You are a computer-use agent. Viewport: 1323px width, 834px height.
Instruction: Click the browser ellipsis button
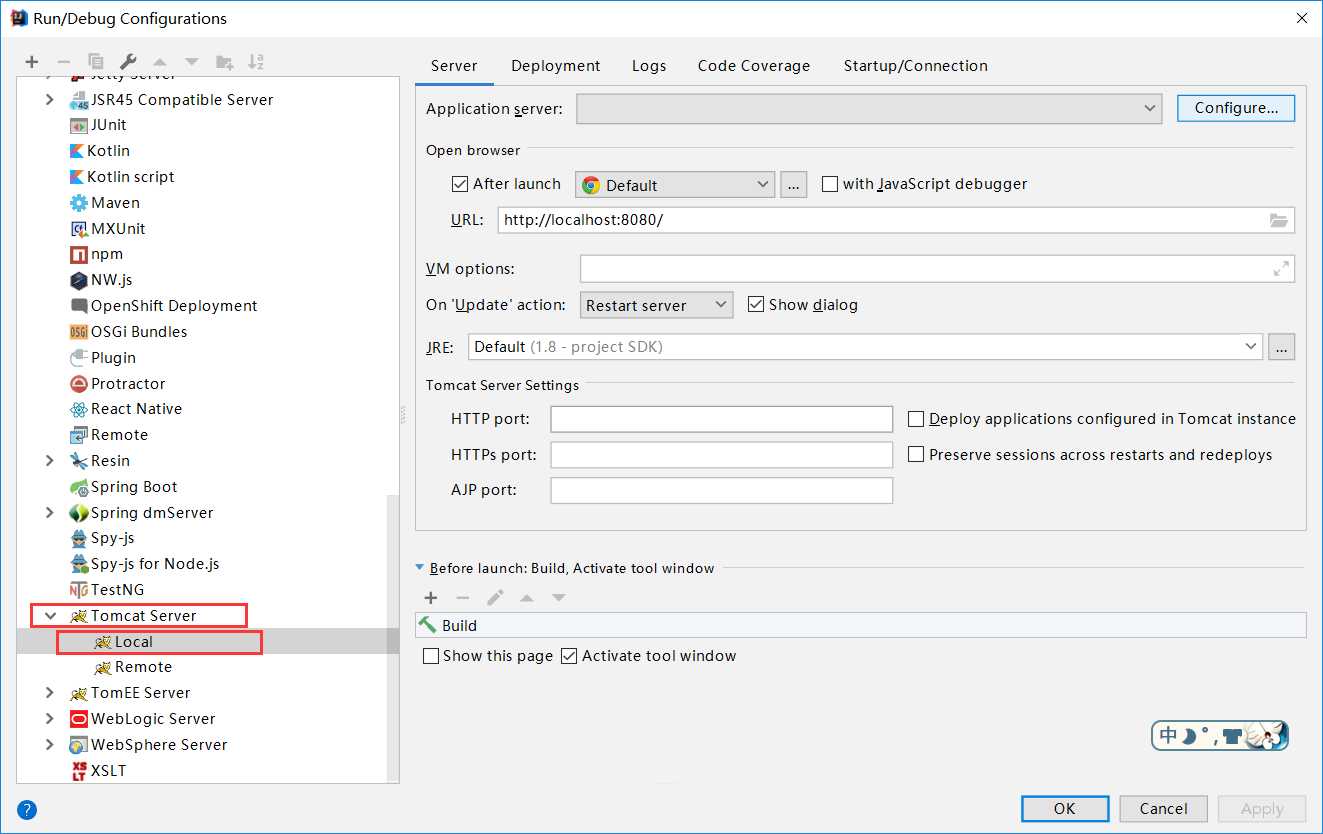point(794,185)
